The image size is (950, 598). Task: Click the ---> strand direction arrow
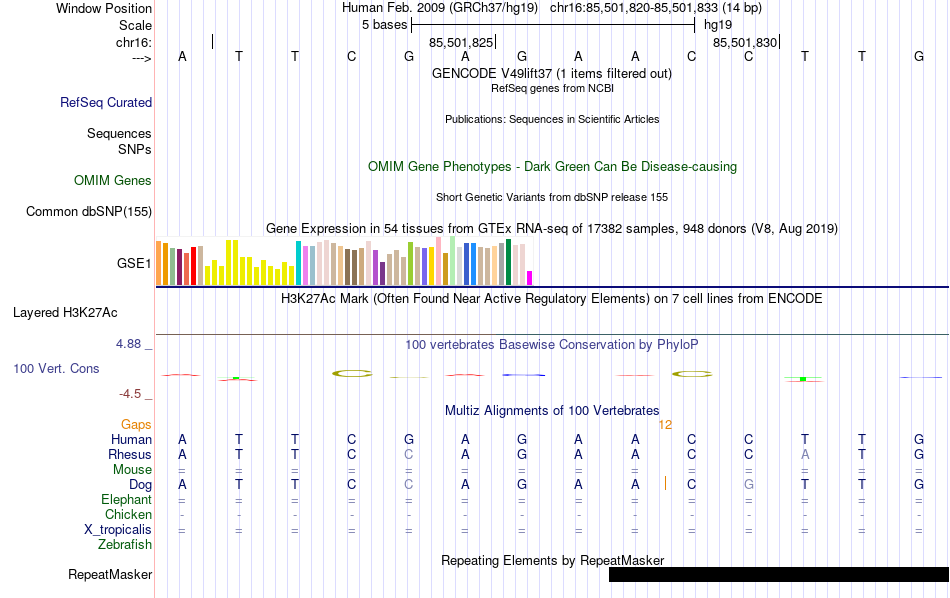tap(141, 58)
